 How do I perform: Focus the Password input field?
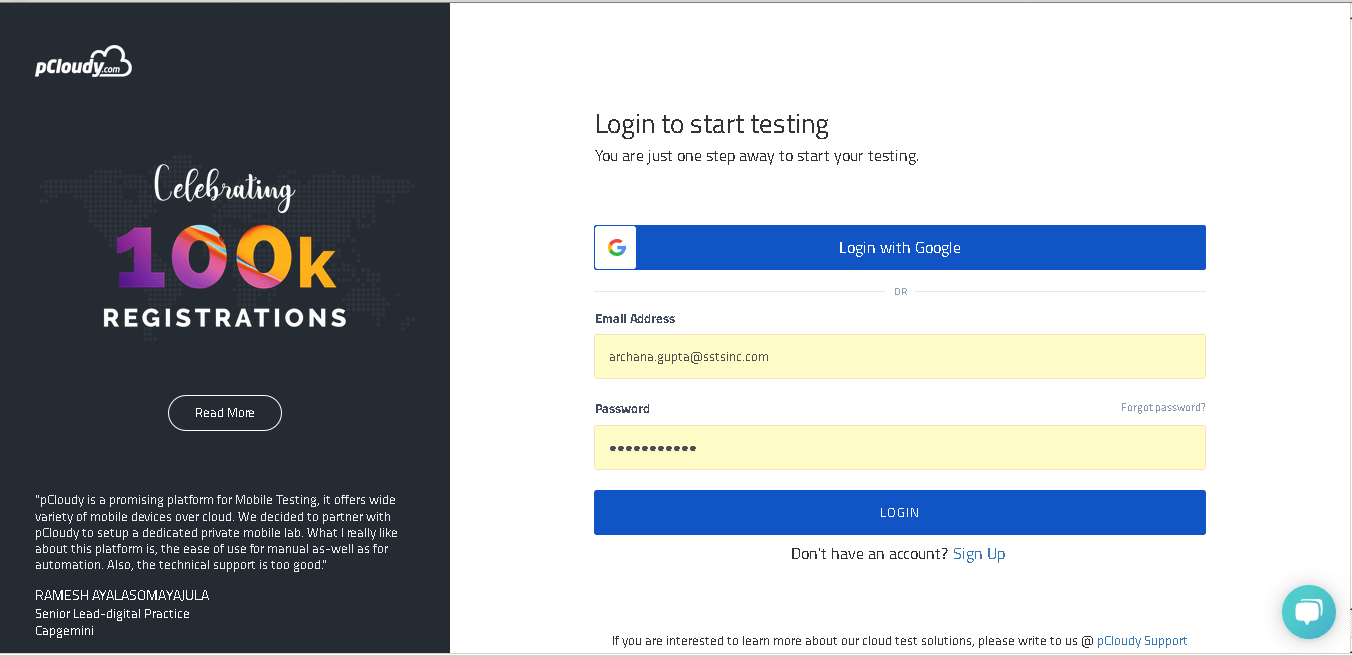coord(900,448)
